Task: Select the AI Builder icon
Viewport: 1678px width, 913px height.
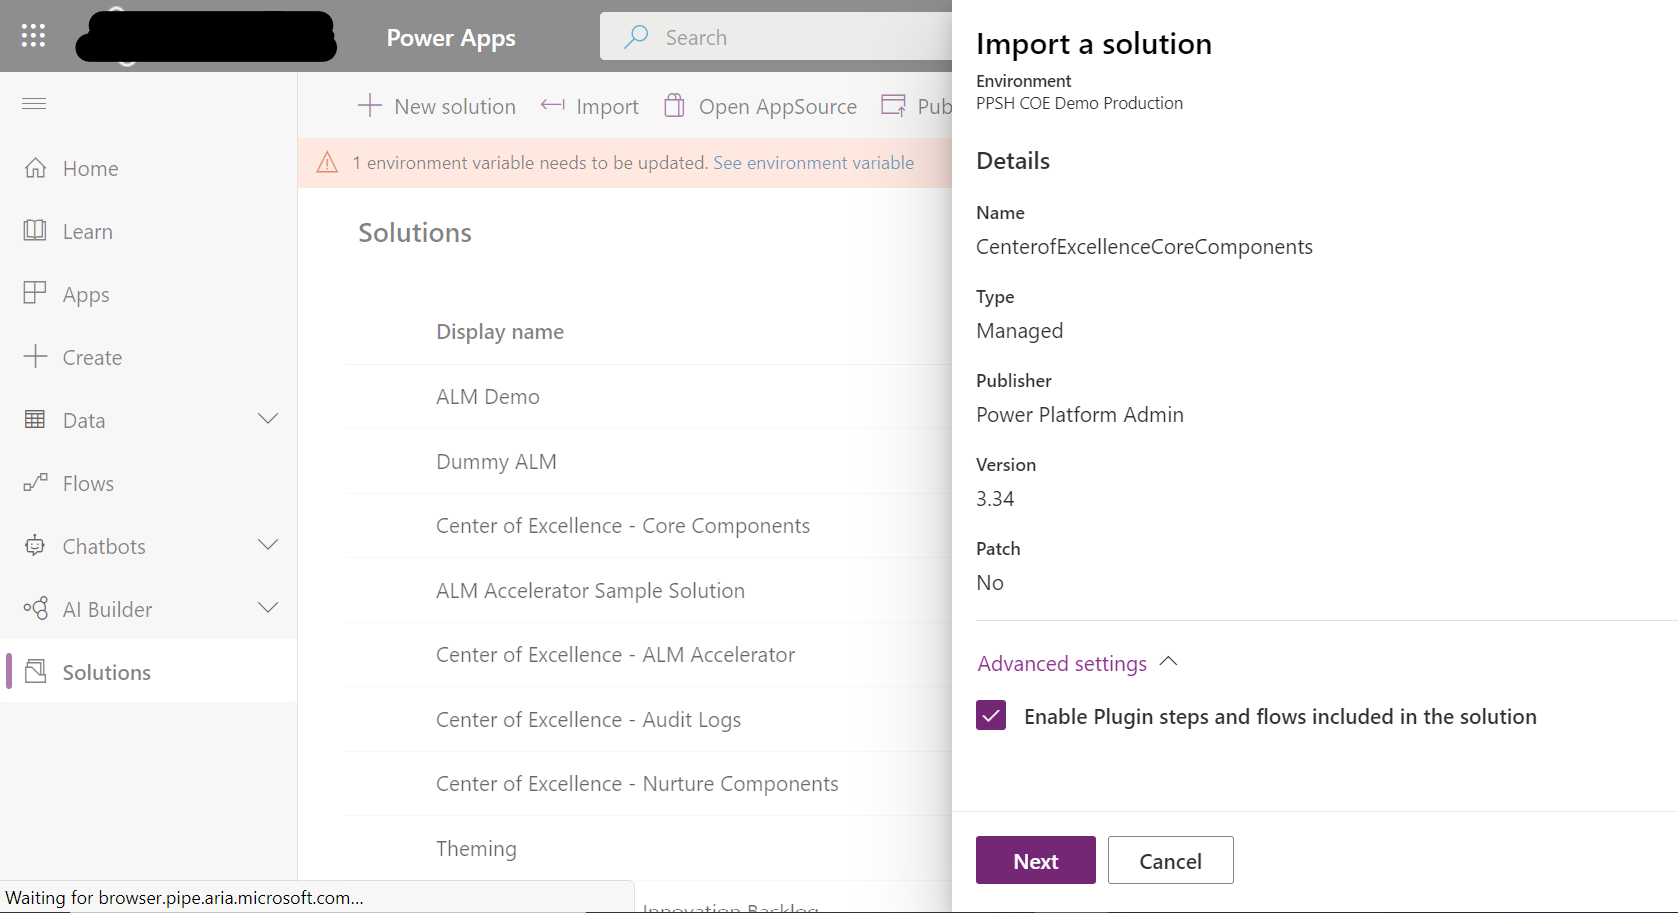Action: click(x=35, y=608)
